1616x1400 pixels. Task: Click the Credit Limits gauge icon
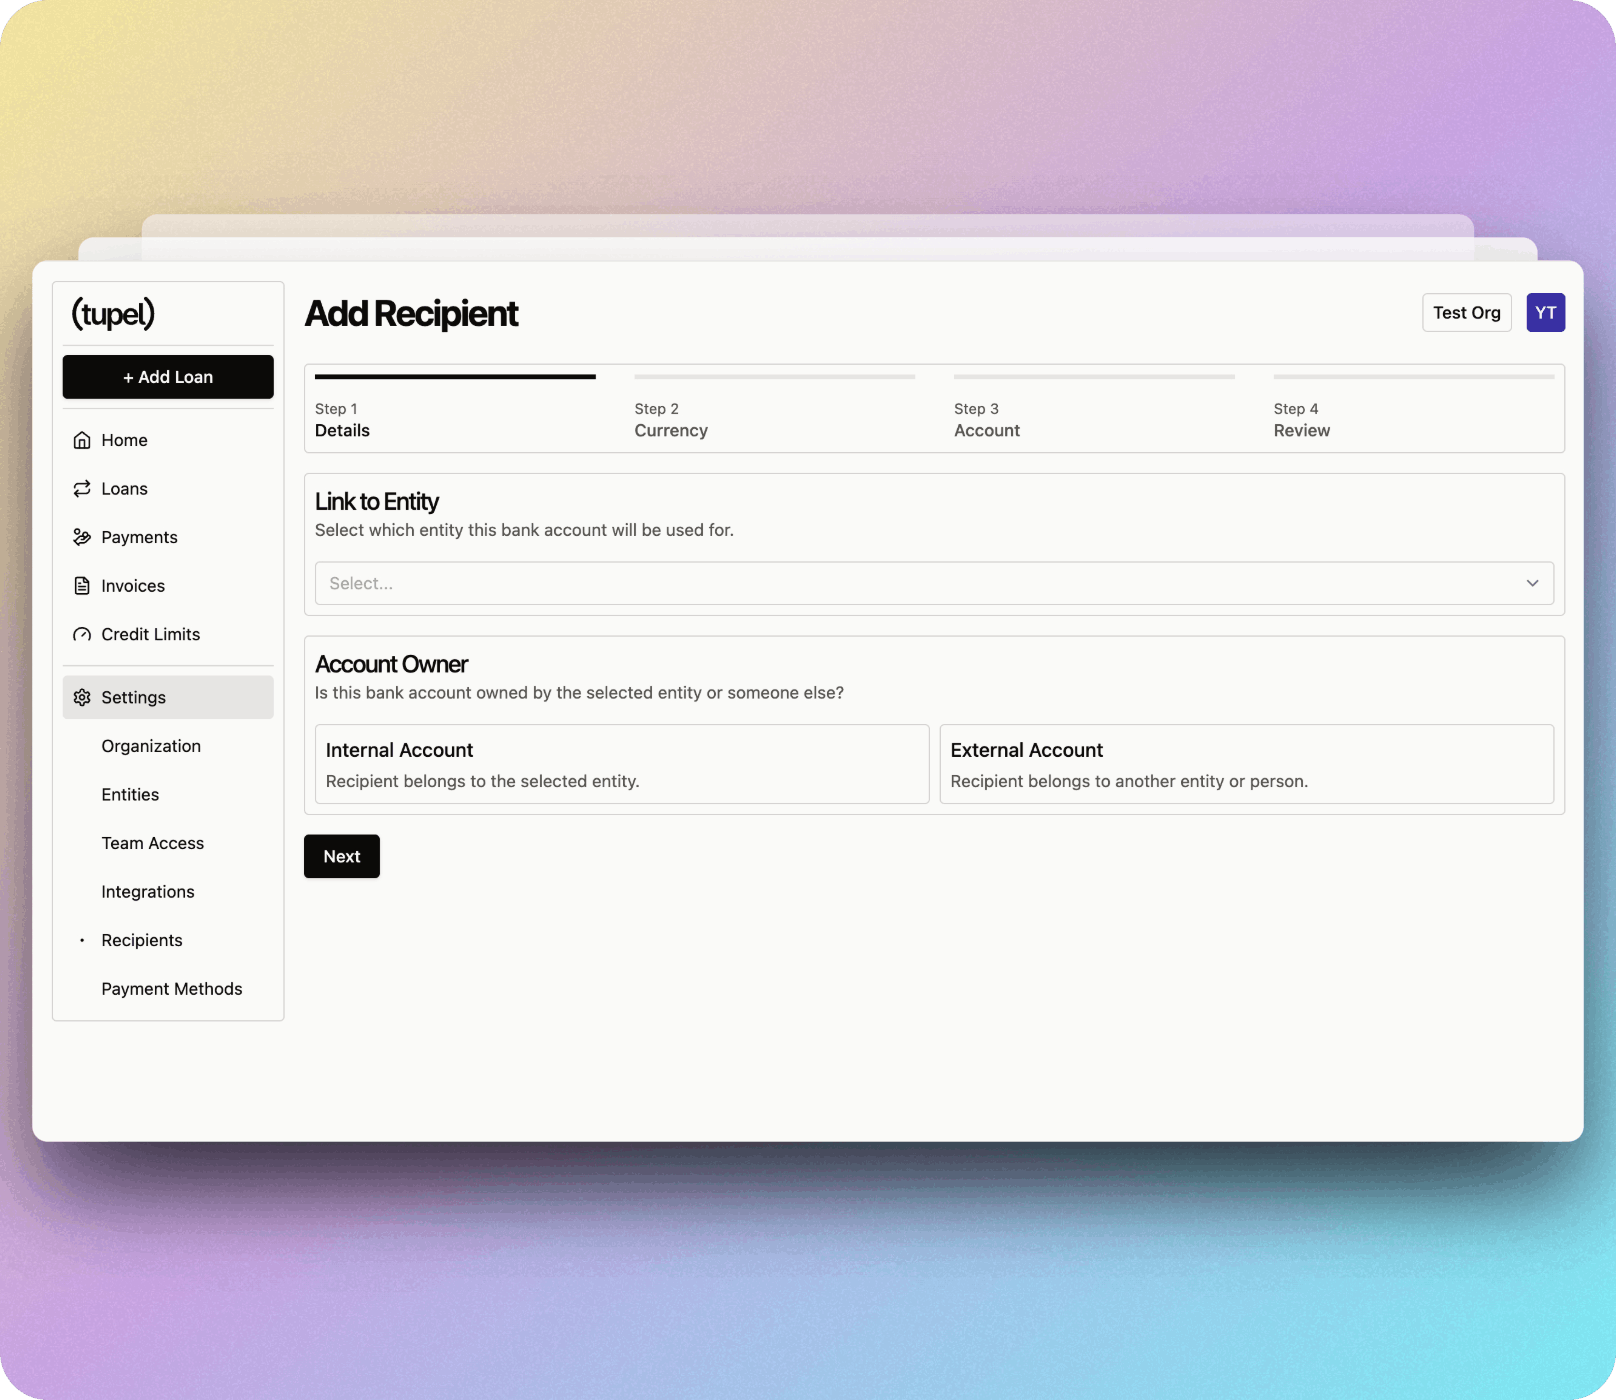click(x=82, y=635)
